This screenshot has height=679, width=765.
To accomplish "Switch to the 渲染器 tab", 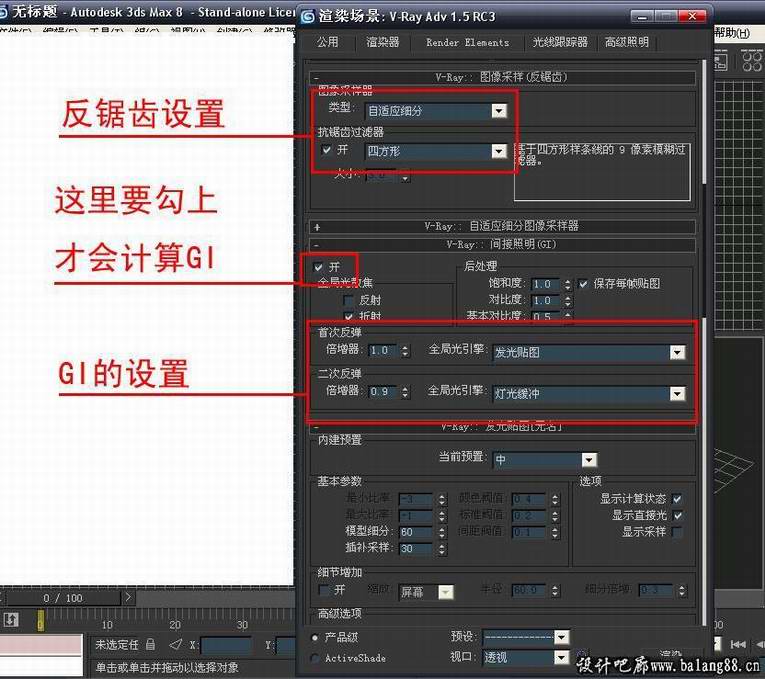I will [x=382, y=42].
